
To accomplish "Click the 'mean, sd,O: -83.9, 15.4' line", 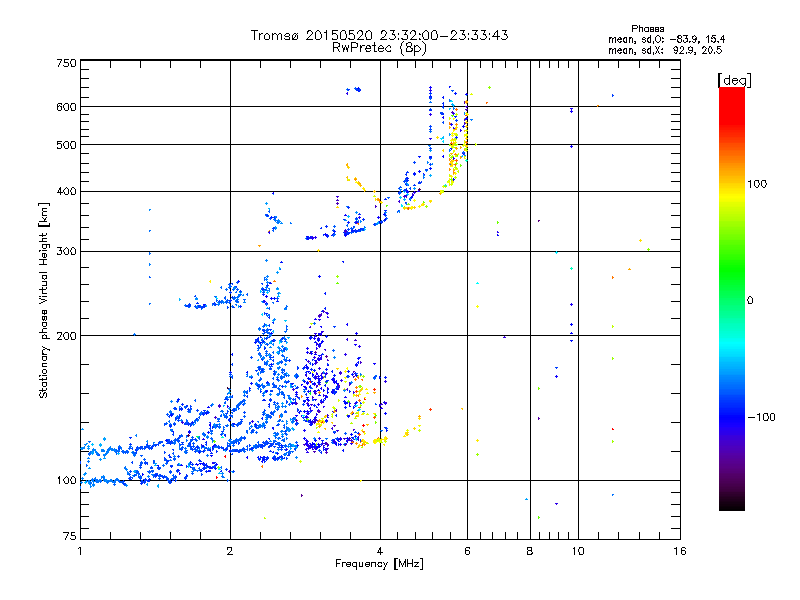I will tap(666, 39).
